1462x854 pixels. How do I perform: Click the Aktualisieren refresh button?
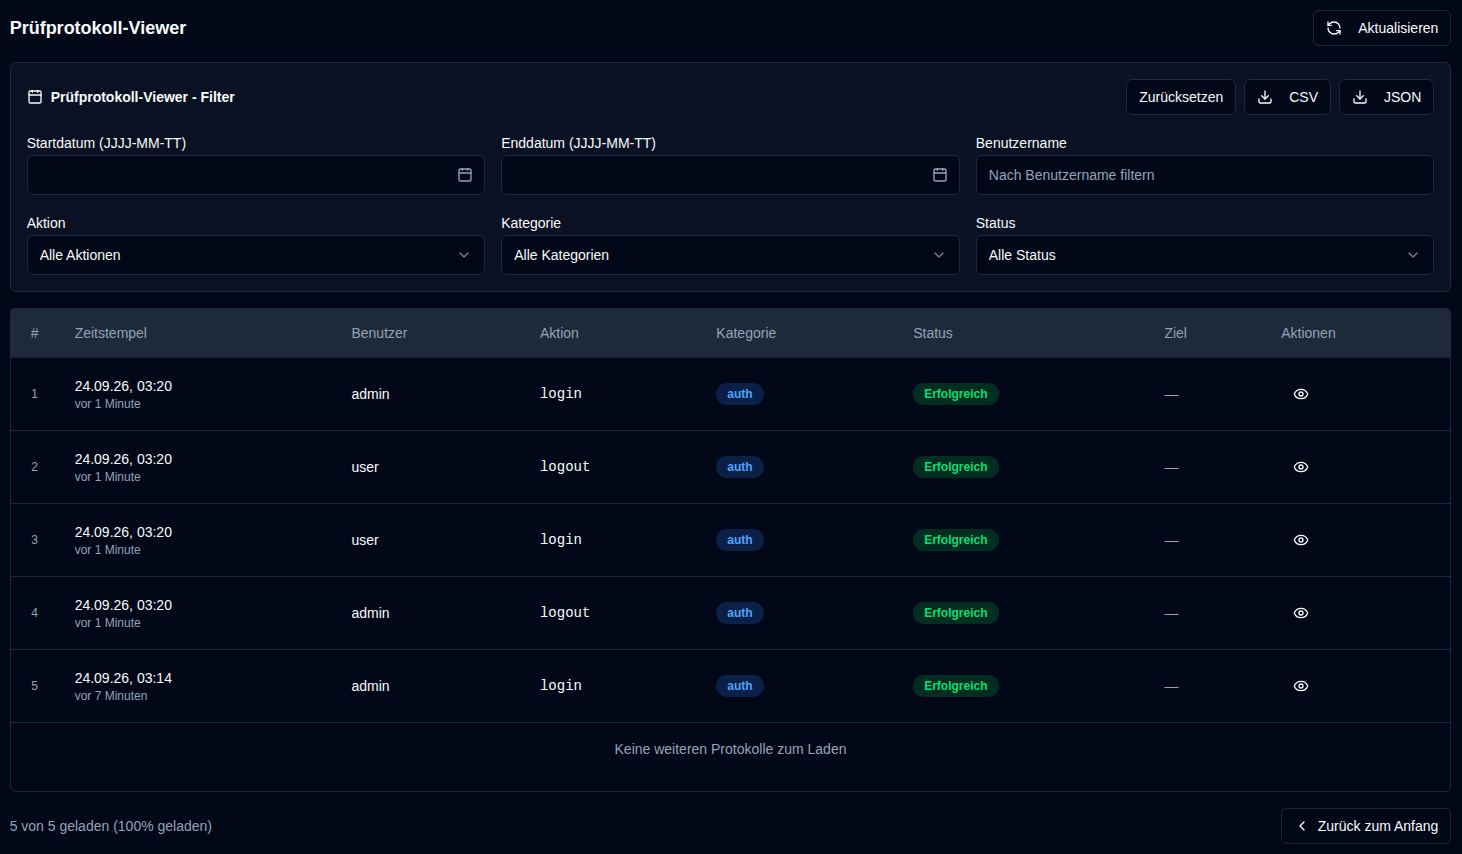pos(1381,28)
